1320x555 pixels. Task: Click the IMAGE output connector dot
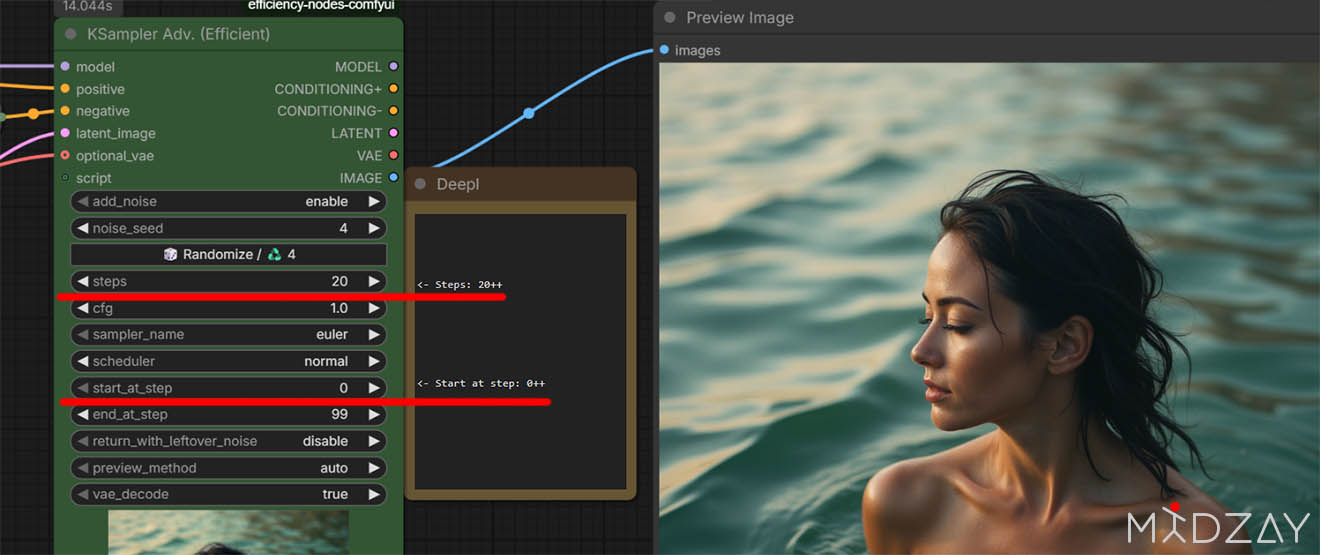coord(393,178)
